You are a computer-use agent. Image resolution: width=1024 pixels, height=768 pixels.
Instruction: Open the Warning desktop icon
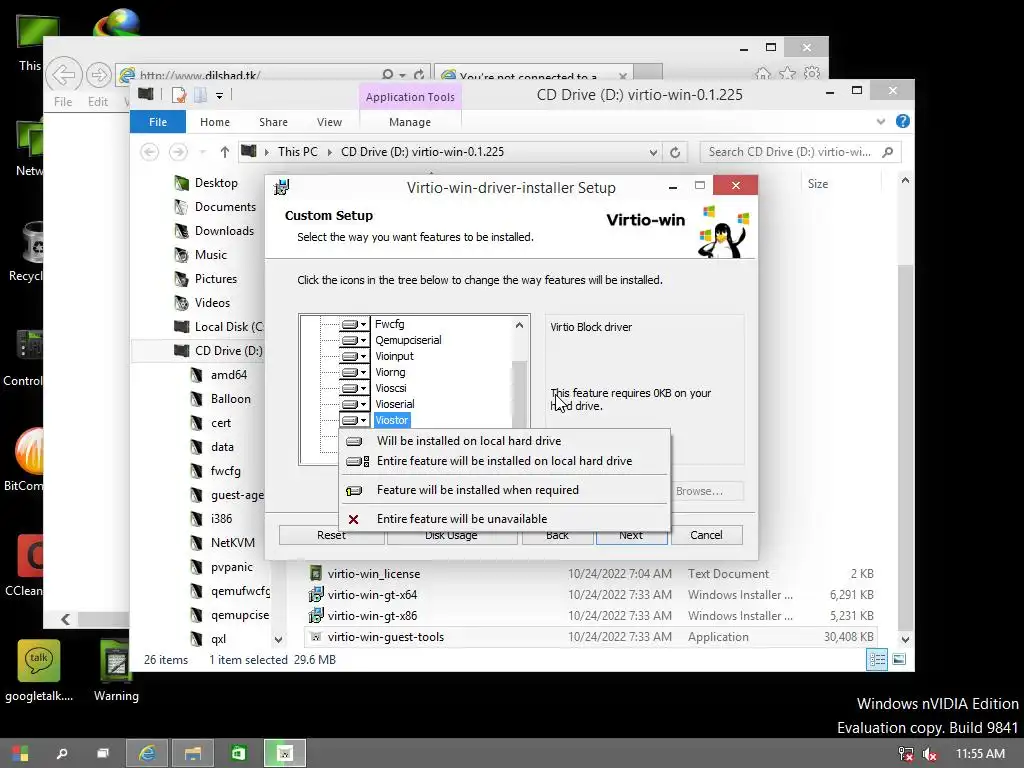click(x=116, y=671)
